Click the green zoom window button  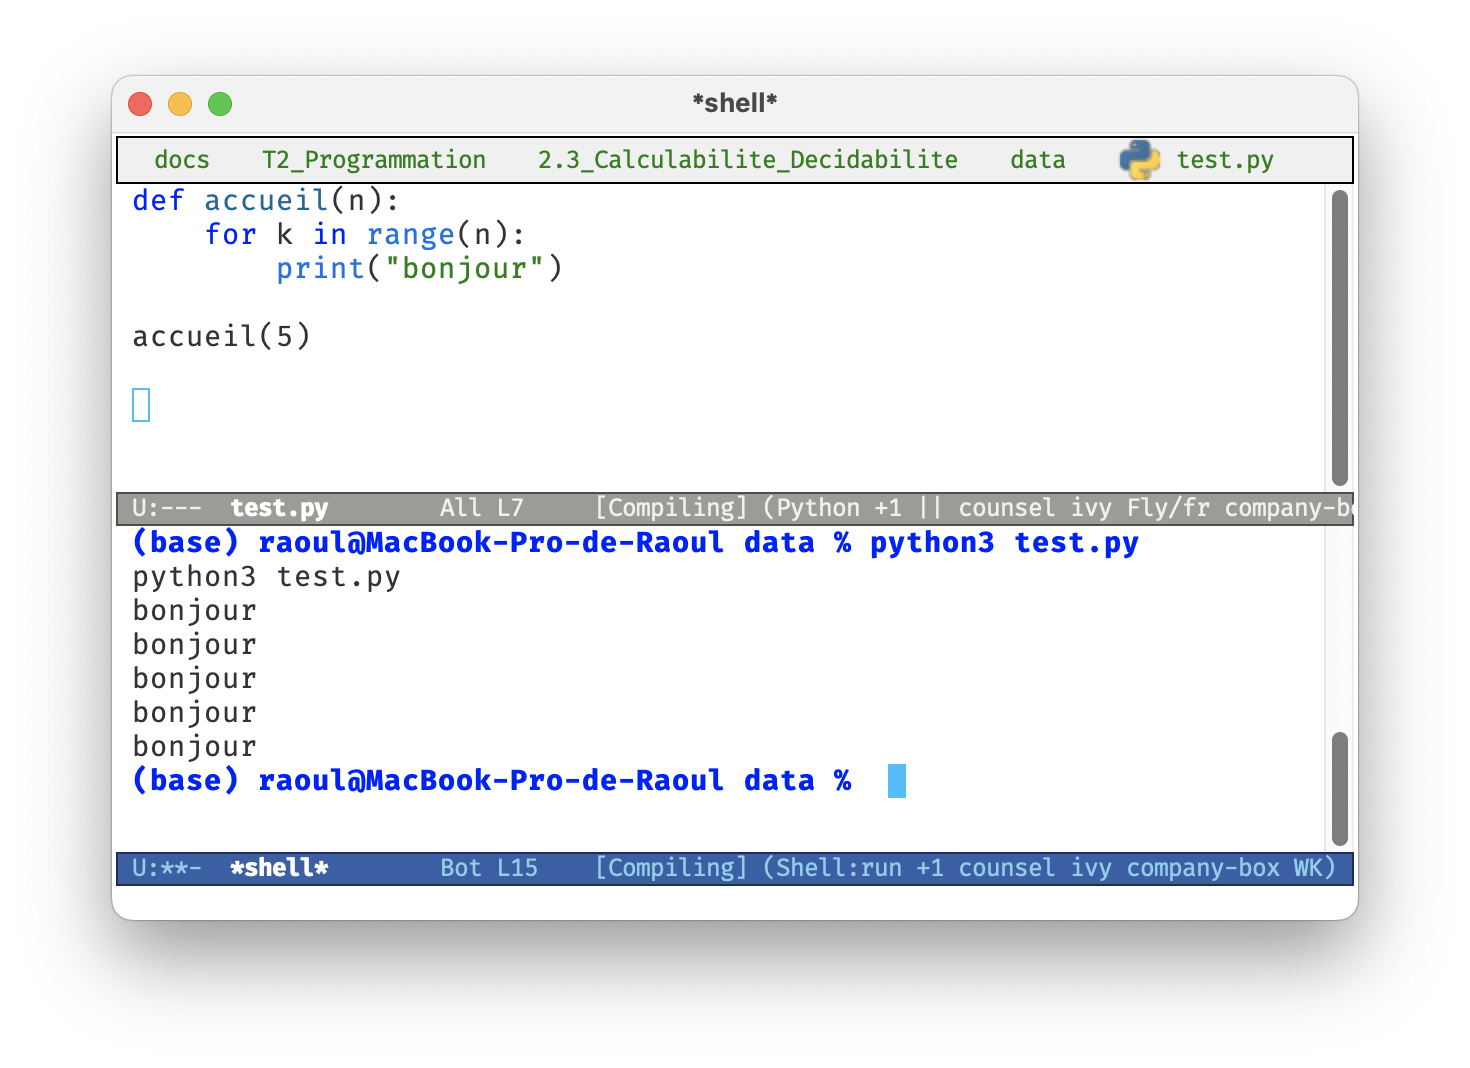point(220,104)
